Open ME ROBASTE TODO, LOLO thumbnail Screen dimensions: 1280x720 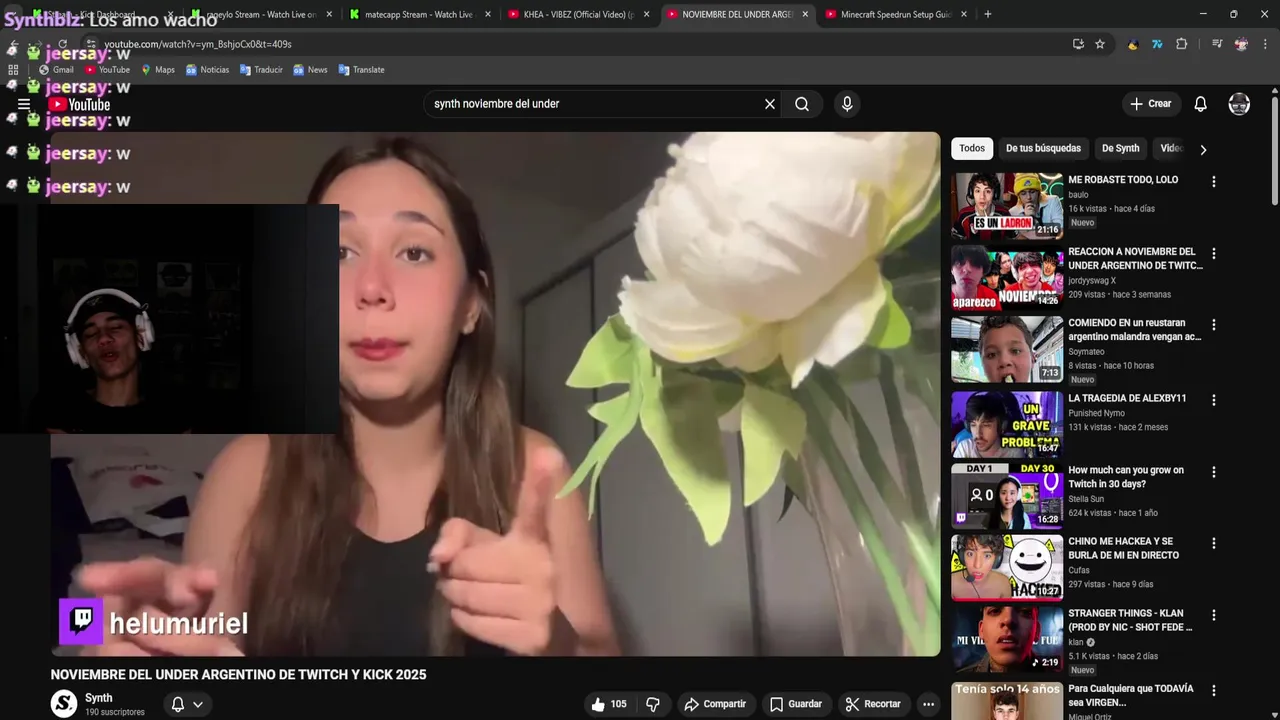[1007, 205]
